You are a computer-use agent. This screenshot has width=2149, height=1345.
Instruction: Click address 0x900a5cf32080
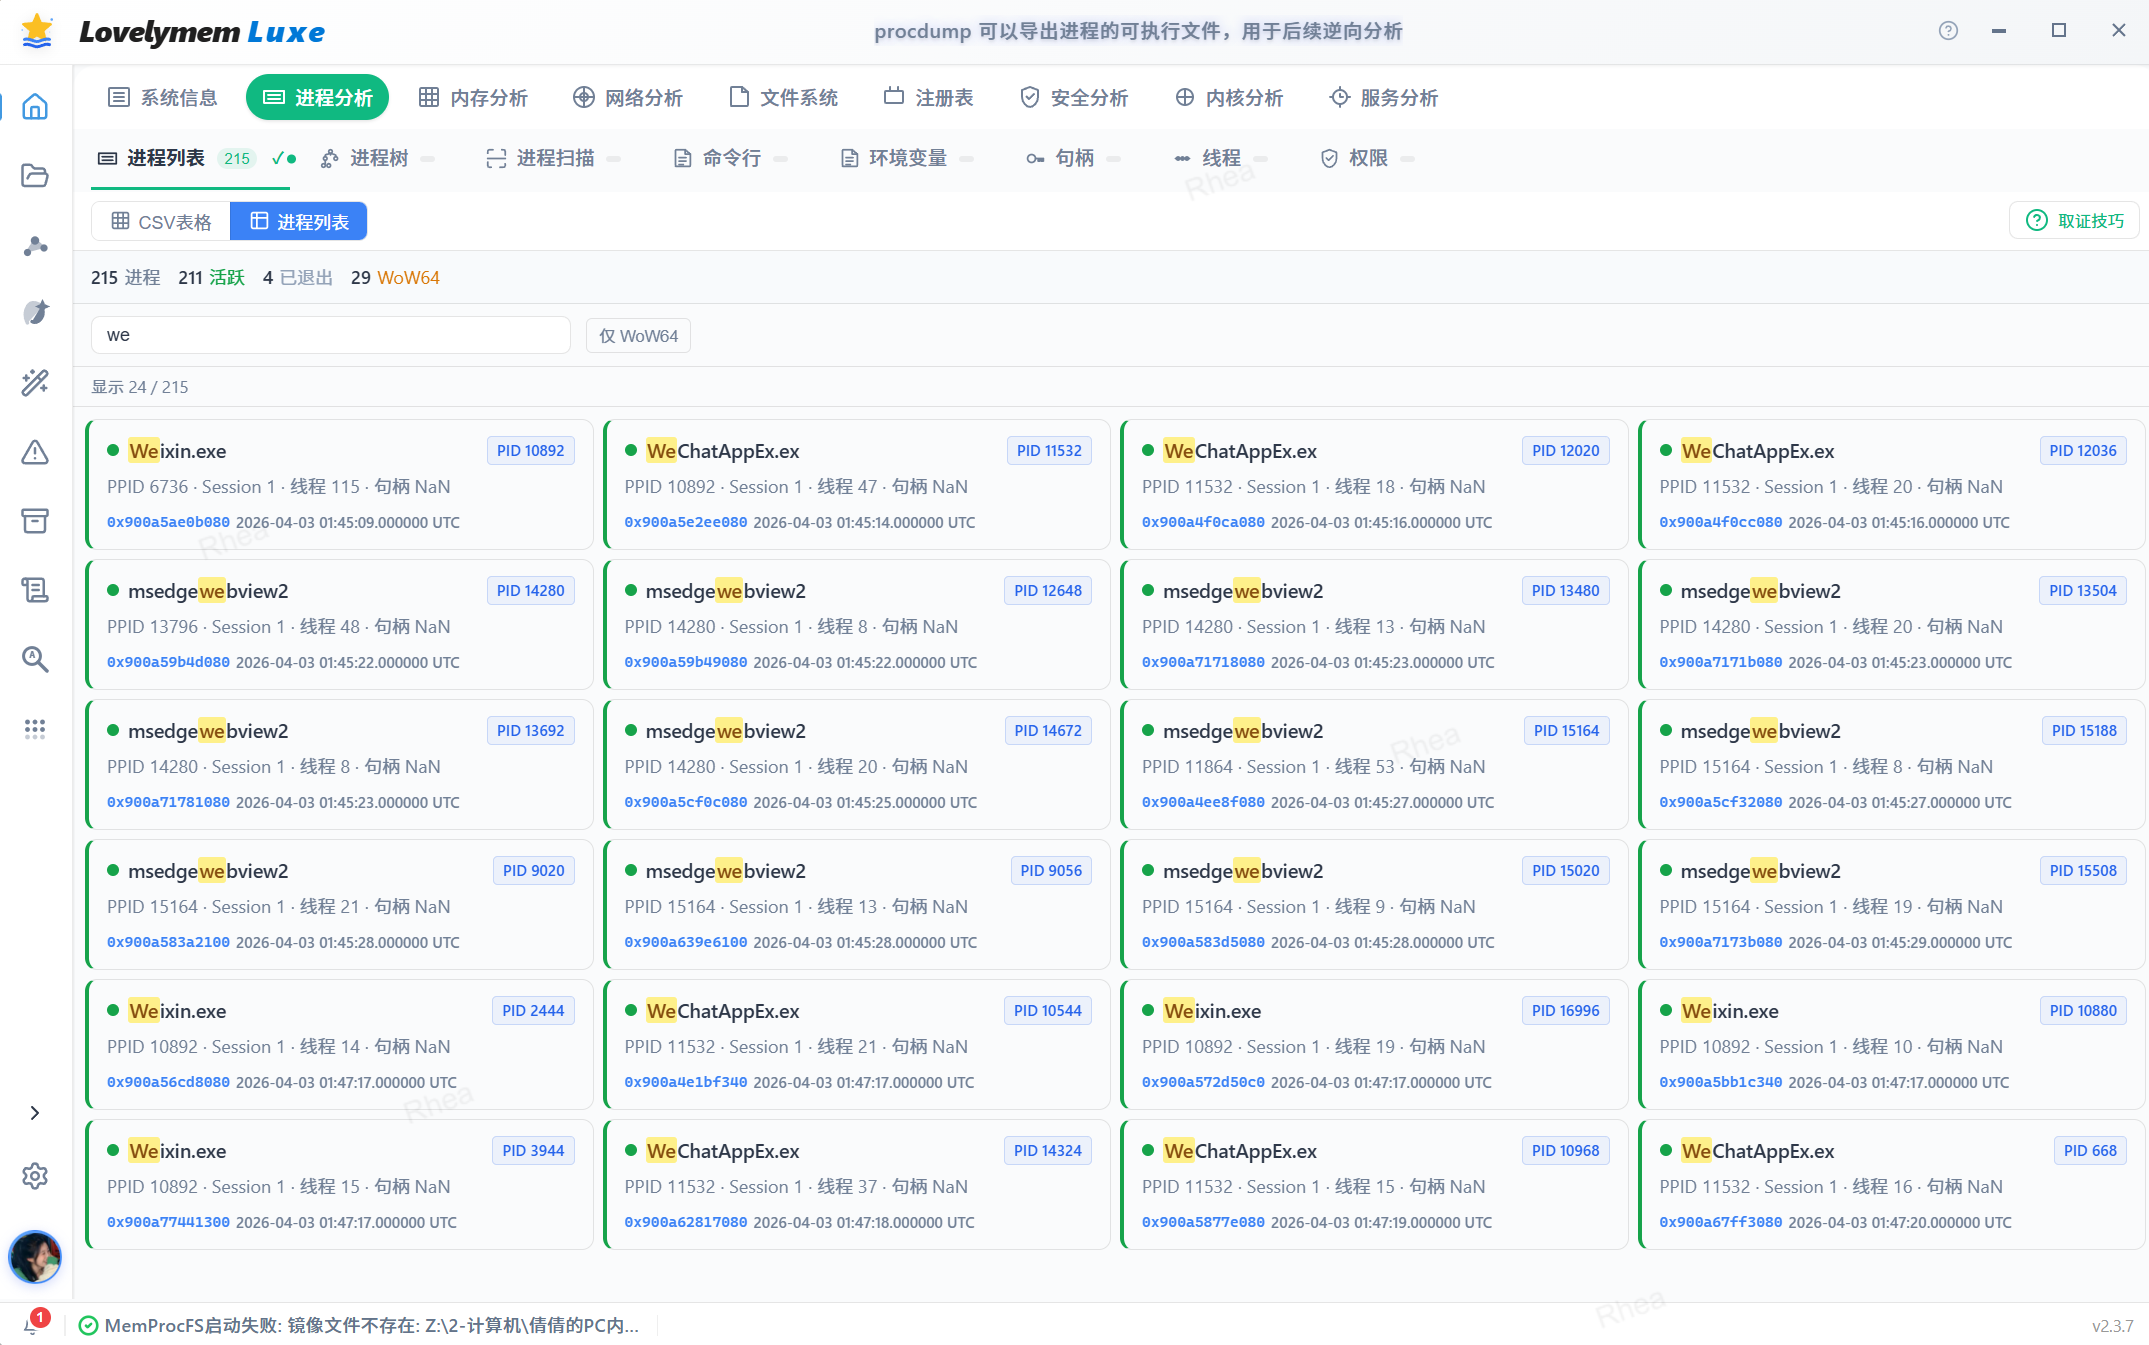click(x=1721, y=802)
